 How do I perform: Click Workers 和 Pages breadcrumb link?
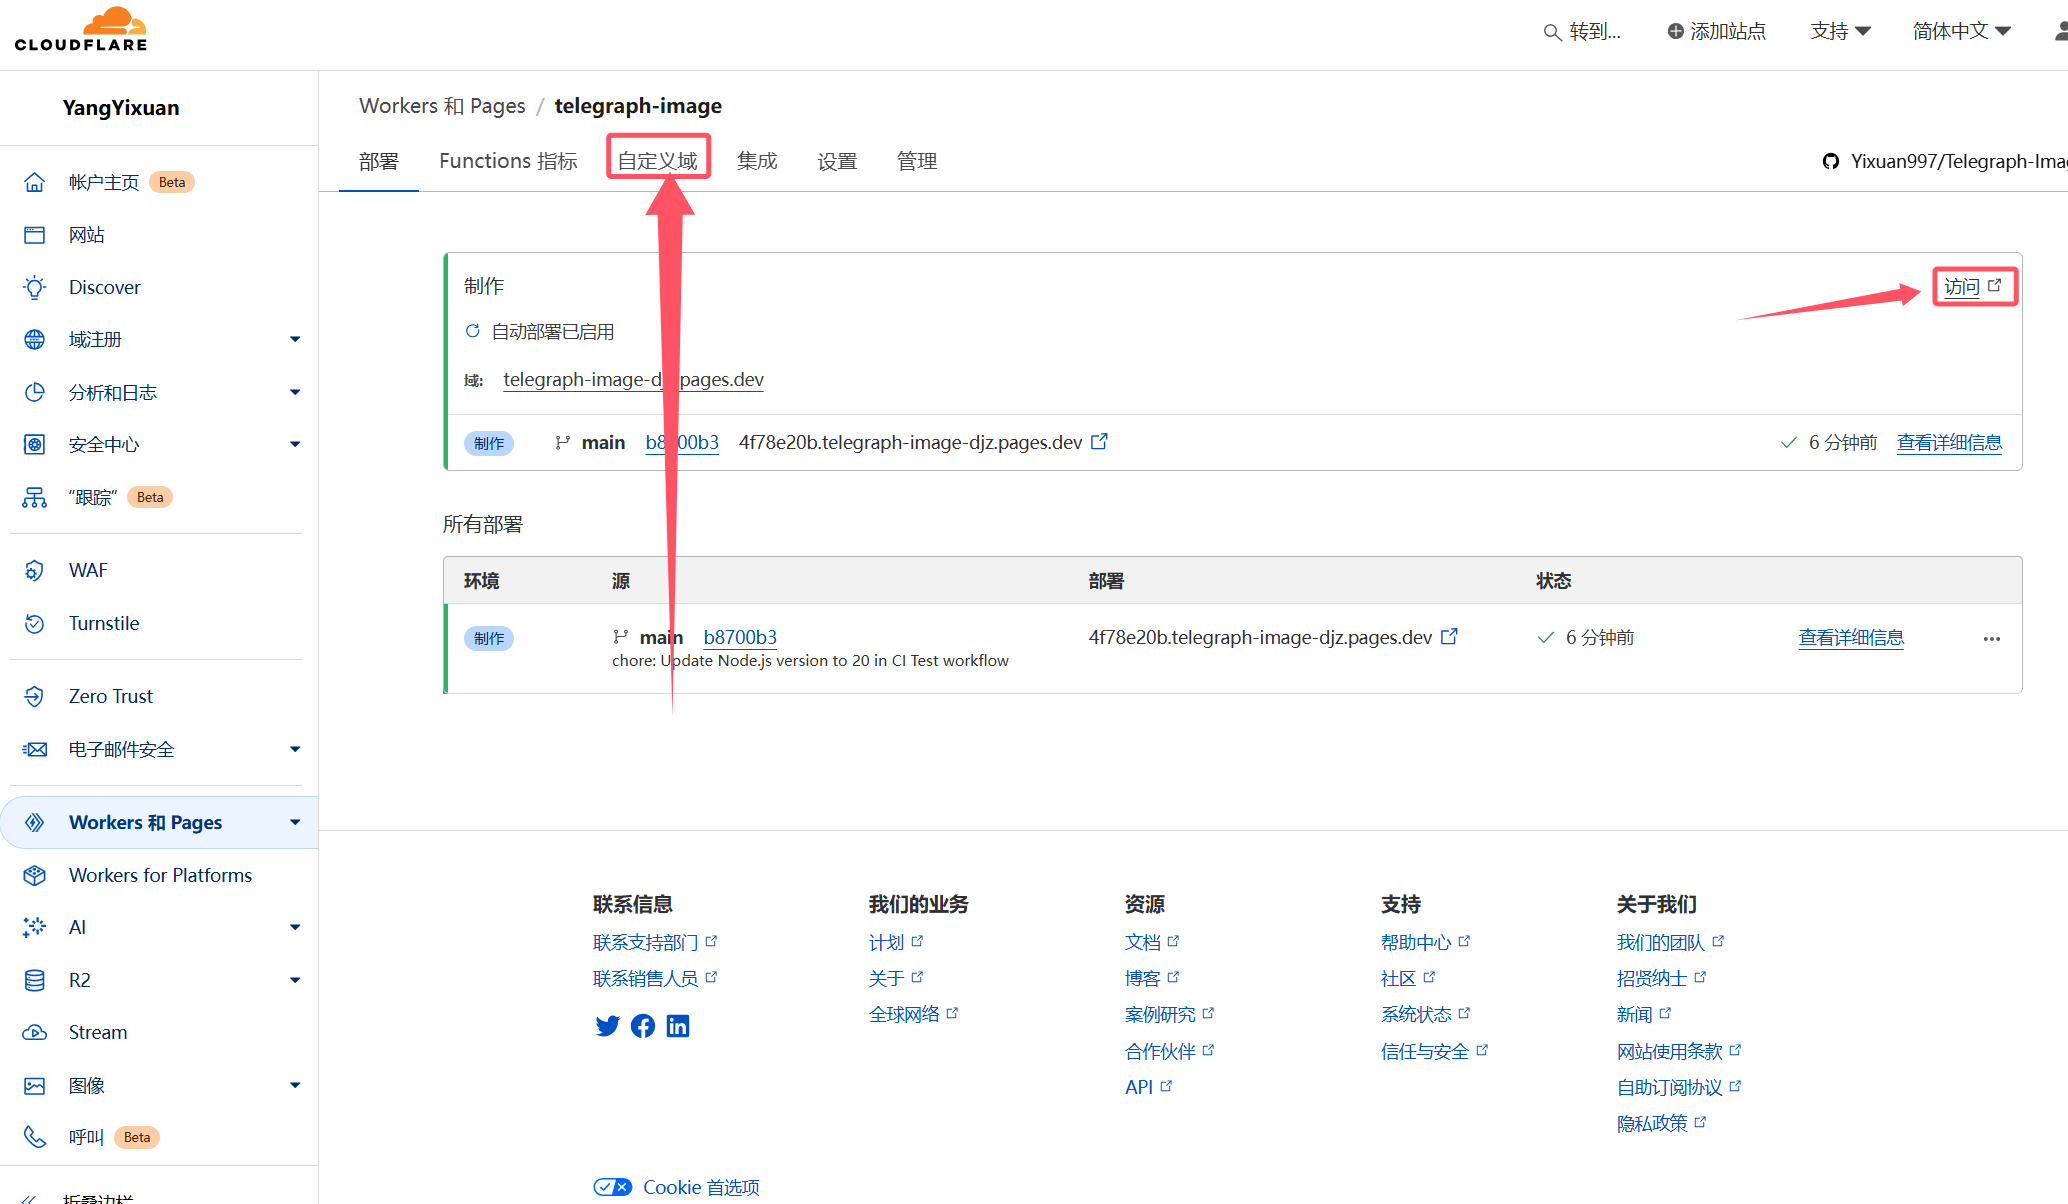442,106
